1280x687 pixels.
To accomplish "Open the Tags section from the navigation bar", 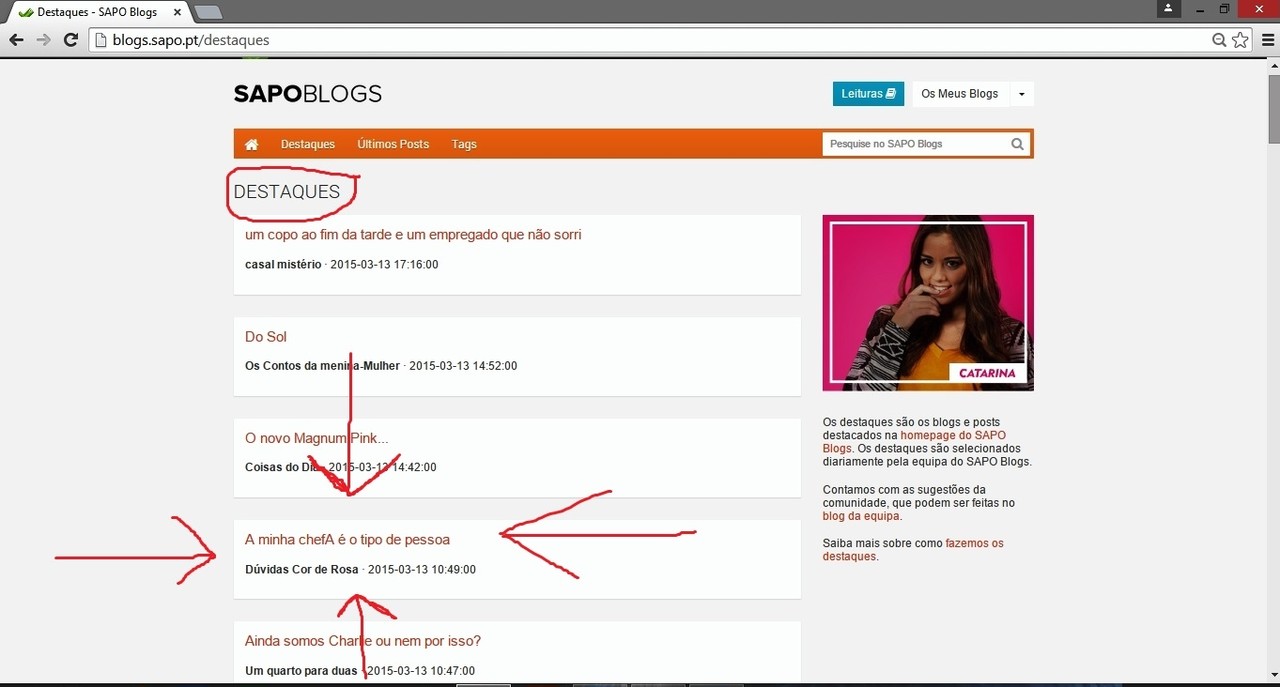I will (464, 144).
